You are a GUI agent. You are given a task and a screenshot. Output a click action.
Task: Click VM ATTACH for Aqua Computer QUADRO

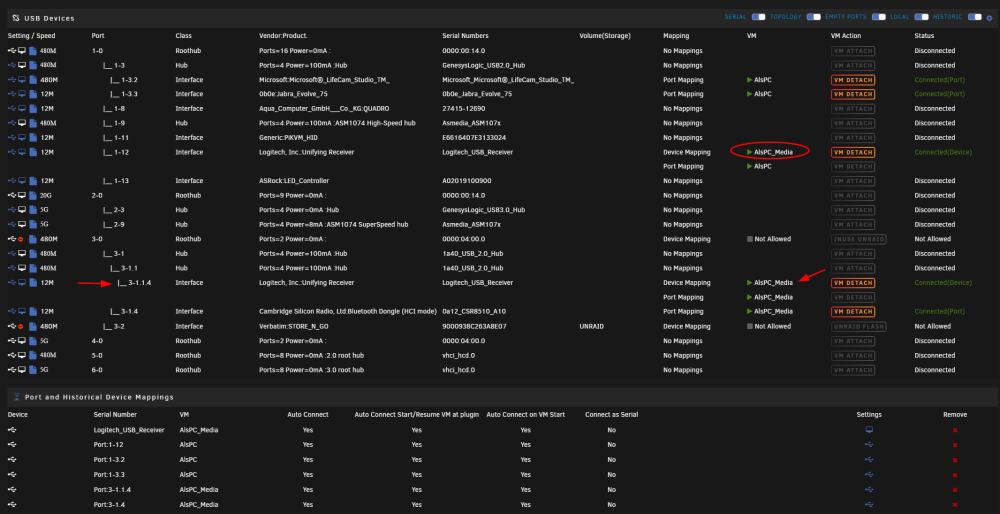pyautogui.click(x=853, y=108)
